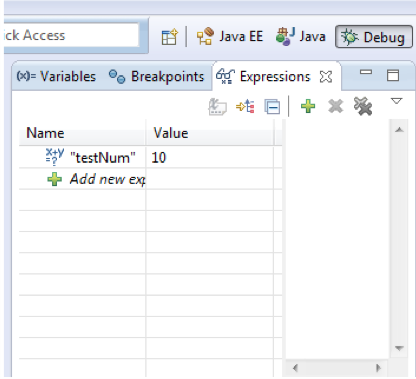
Task: Click the Name column header
Action: click(x=82, y=133)
